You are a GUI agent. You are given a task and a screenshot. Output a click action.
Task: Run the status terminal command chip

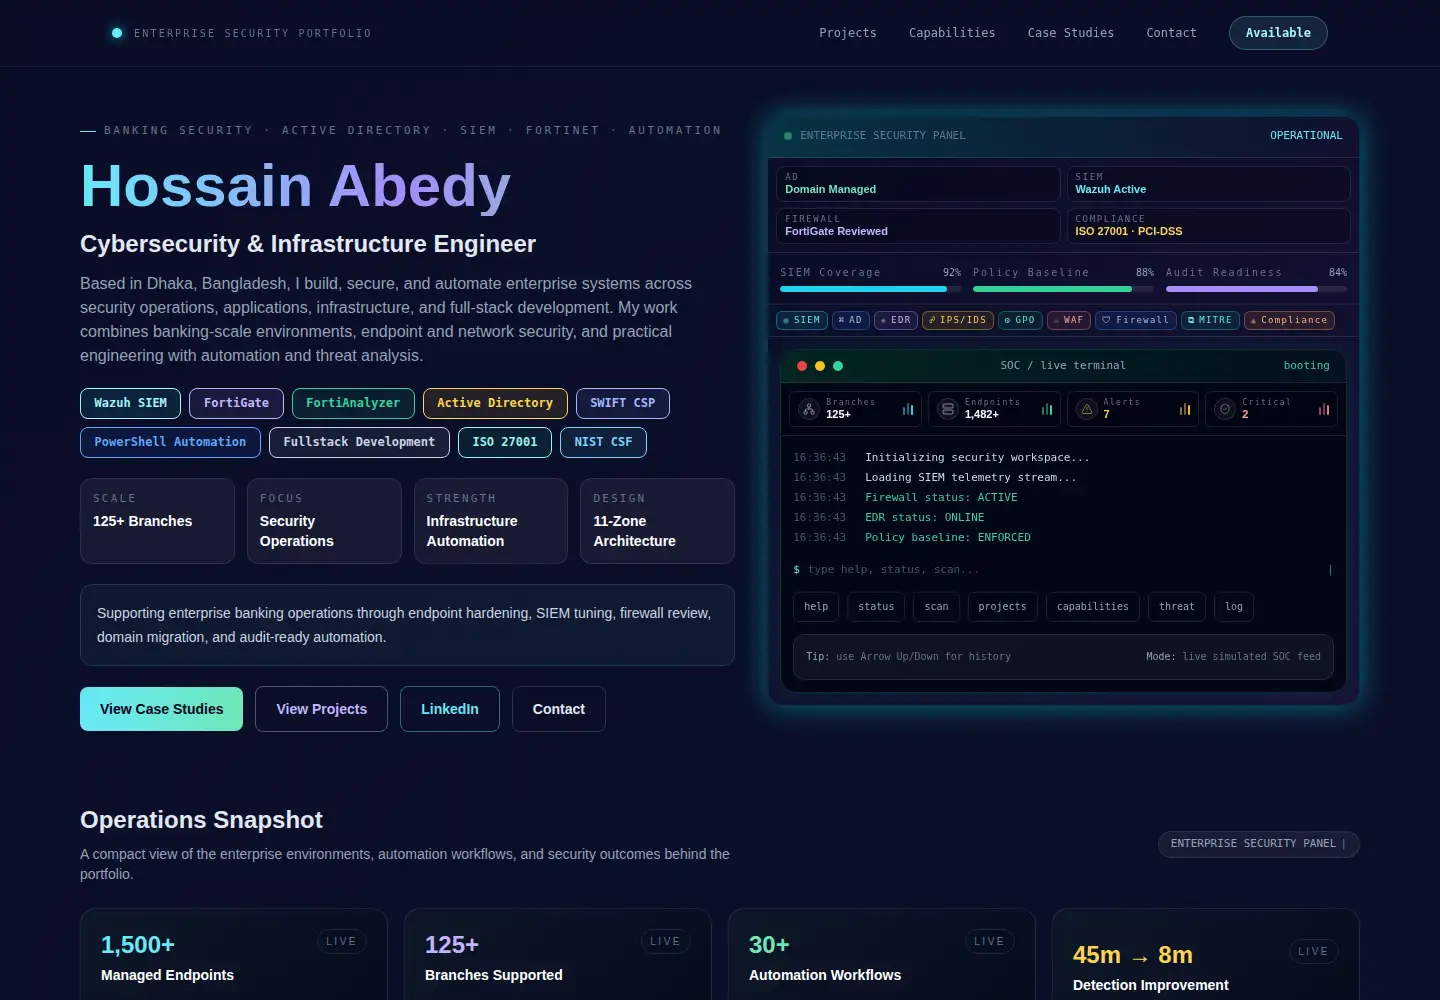tap(876, 607)
